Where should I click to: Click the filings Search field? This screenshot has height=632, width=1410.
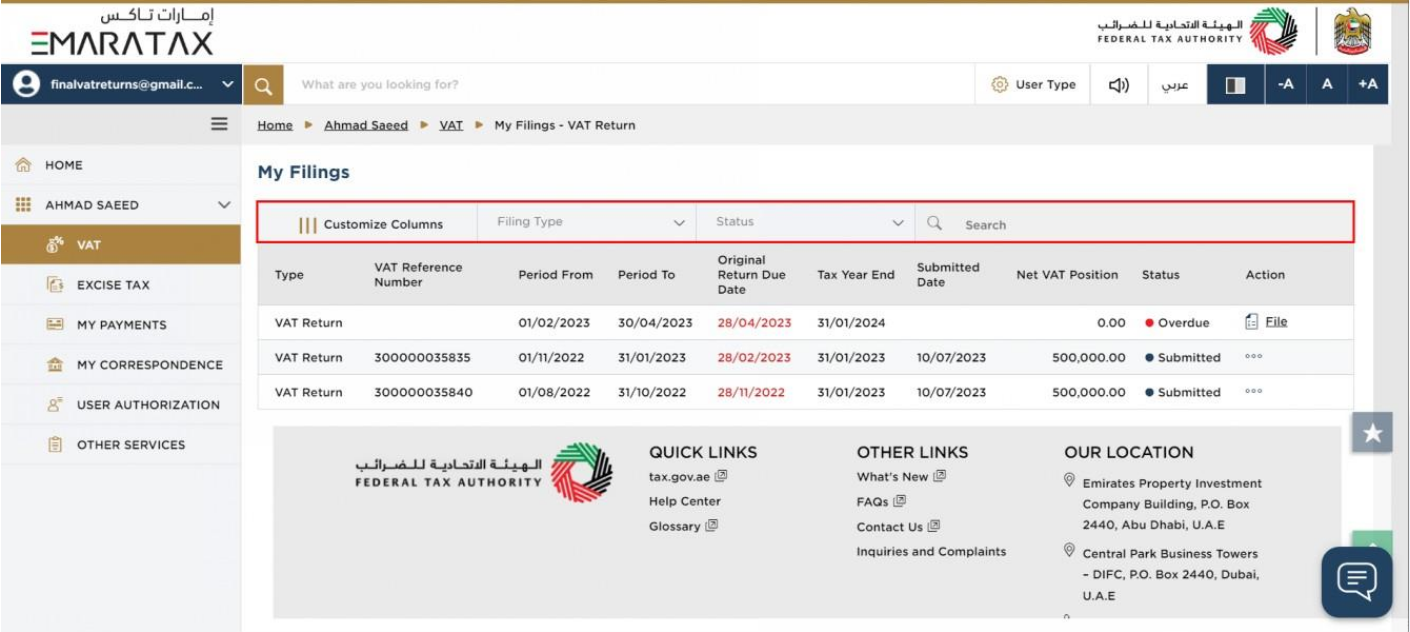(x=1134, y=225)
